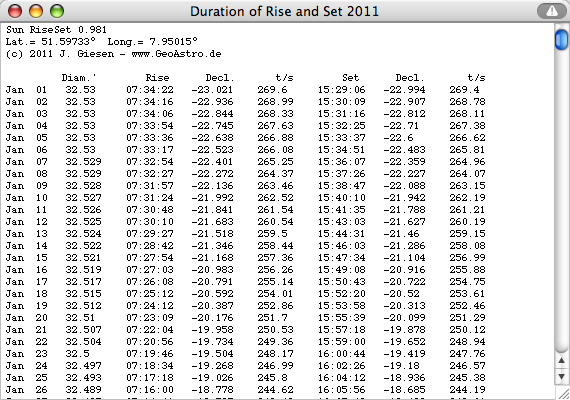The width and height of the screenshot is (570, 400).
Task: Click the value 254.75 in Jan 17 row
Action: click(467, 282)
